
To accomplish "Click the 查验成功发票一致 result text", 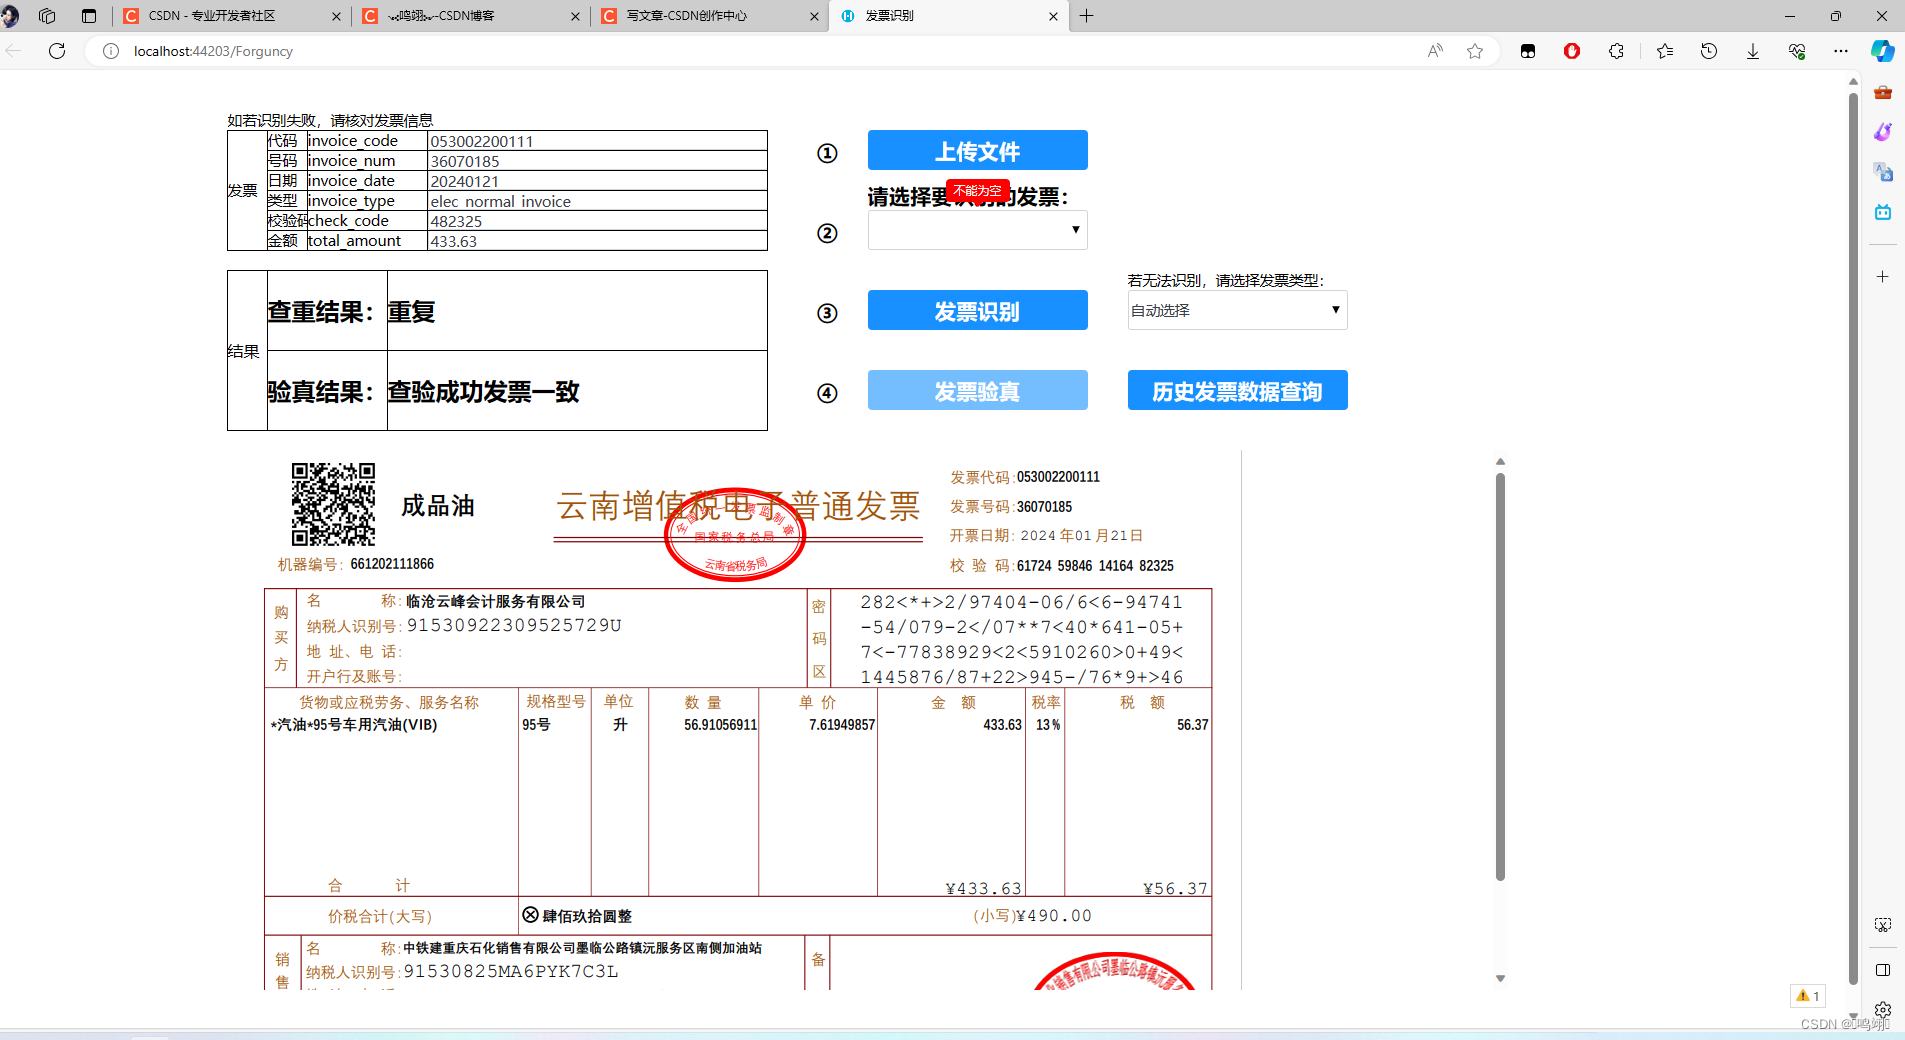I will click(484, 392).
